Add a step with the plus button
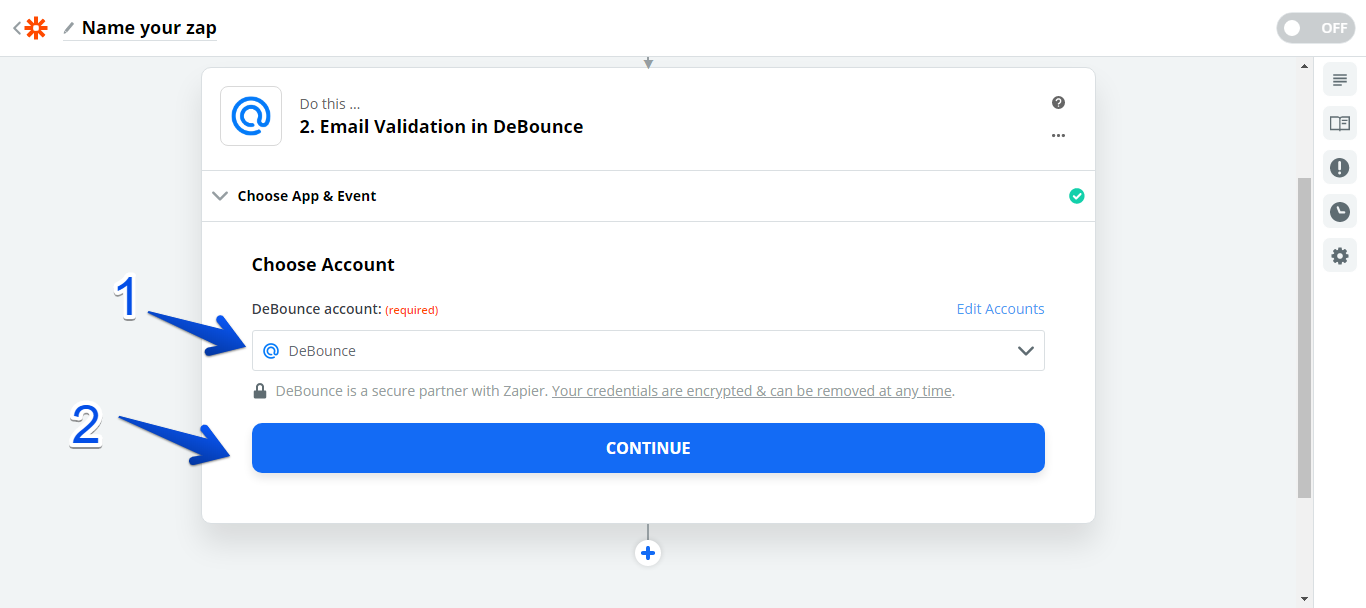The height and width of the screenshot is (608, 1366). [x=648, y=553]
